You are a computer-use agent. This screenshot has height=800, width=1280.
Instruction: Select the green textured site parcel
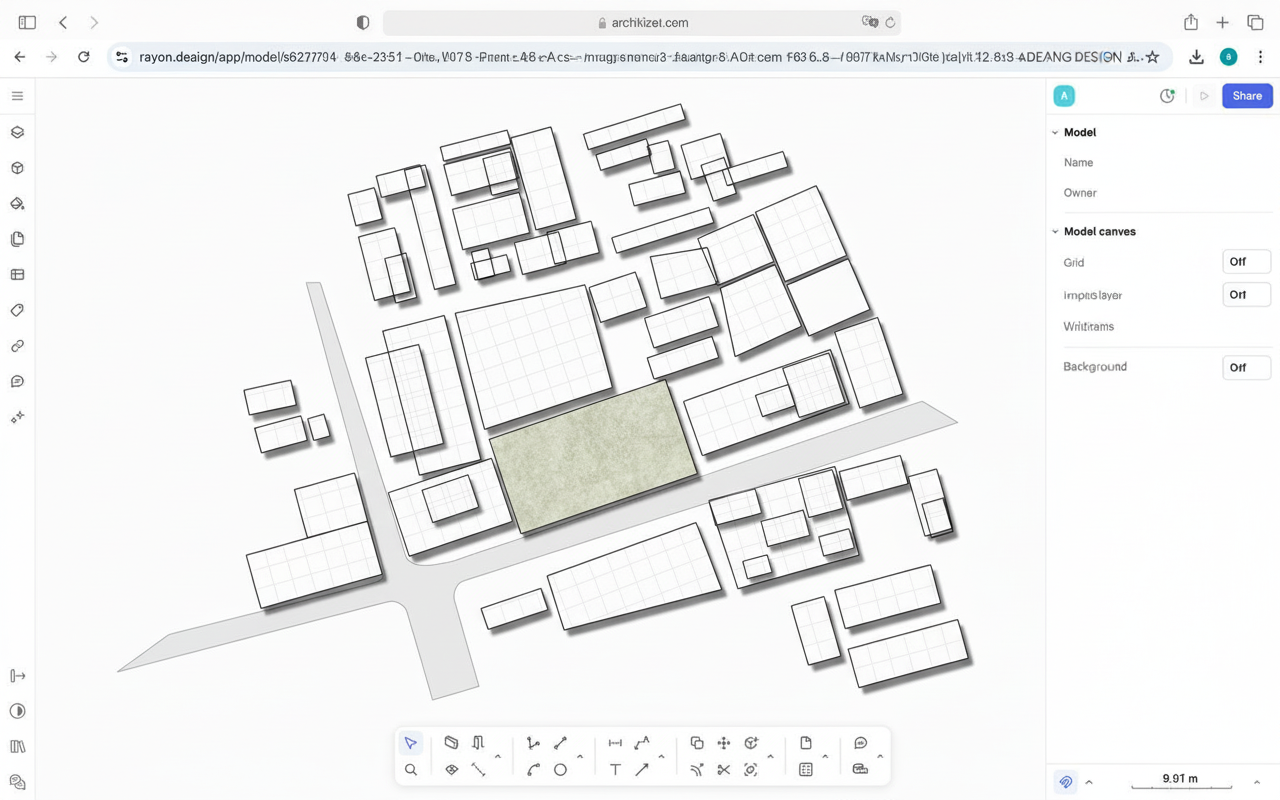point(594,455)
